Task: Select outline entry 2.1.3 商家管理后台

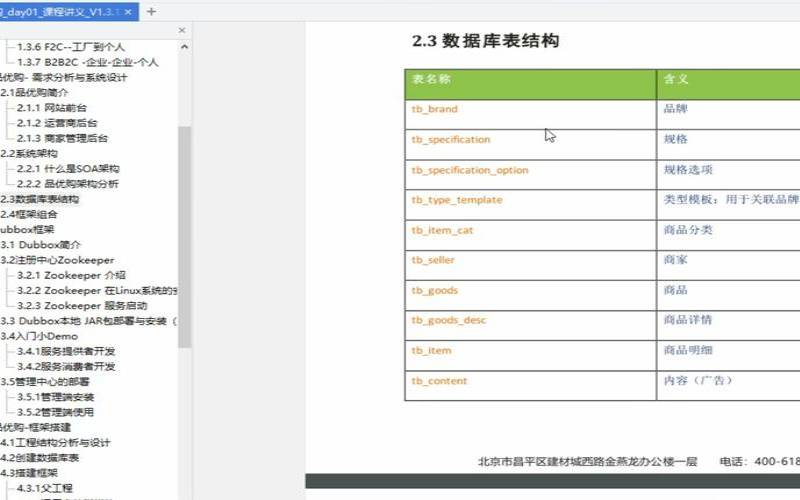Action: (x=62, y=138)
